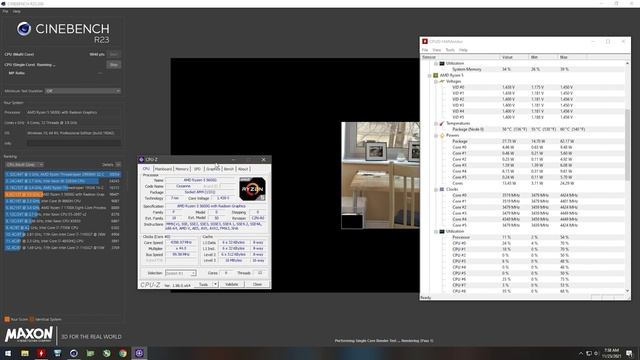The width and height of the screenshot is (640, 360).
Task: Click the Maxon logo
Action: click(x=29, y=335)
